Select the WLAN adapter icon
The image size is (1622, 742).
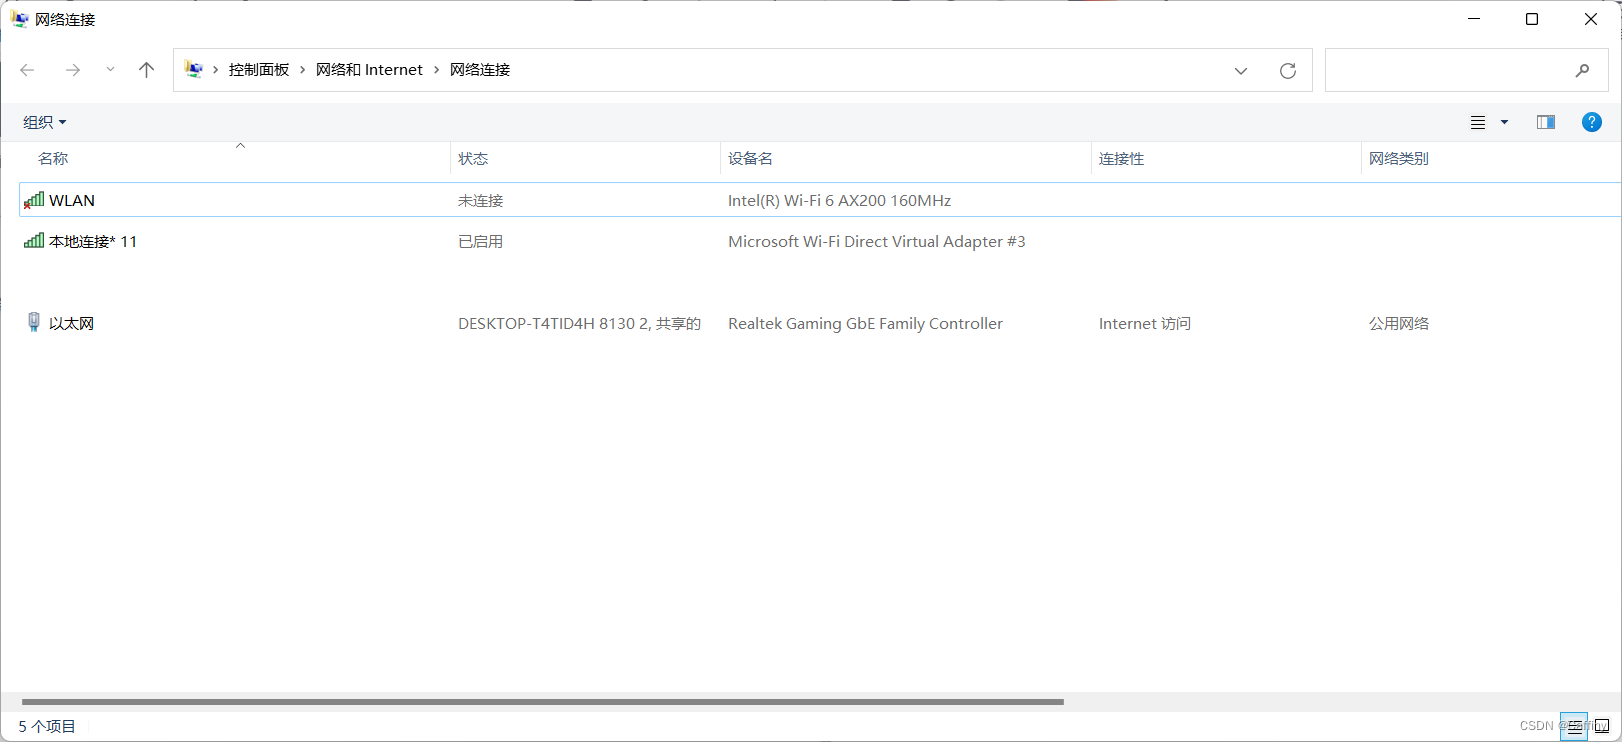[x=34, y=200]
